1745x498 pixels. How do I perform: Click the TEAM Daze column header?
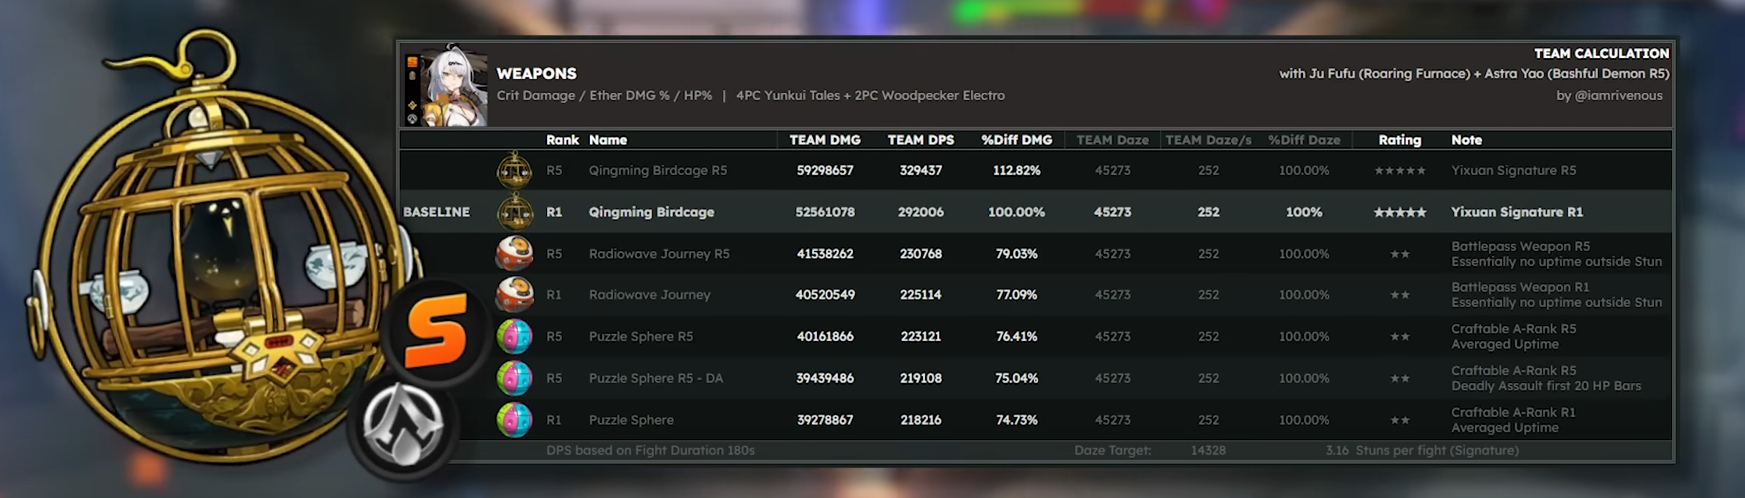point(1112,140)
